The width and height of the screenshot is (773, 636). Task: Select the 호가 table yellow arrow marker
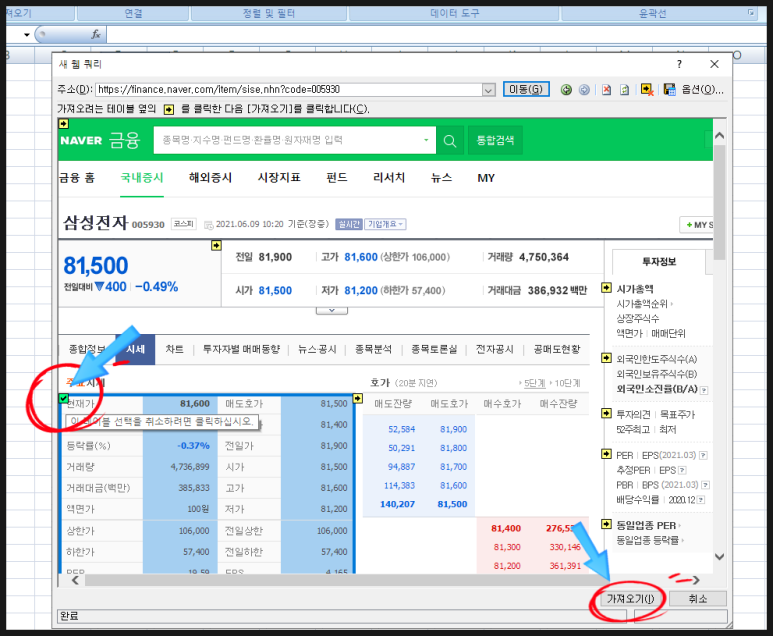[358, 398]
